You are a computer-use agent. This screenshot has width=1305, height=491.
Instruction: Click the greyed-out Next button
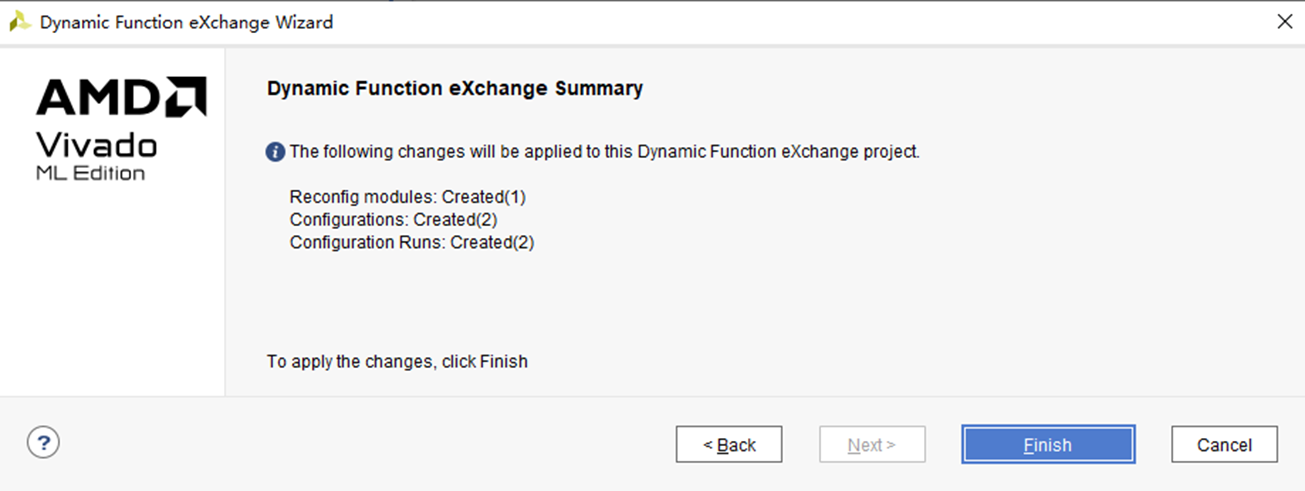tap(872, 445)
